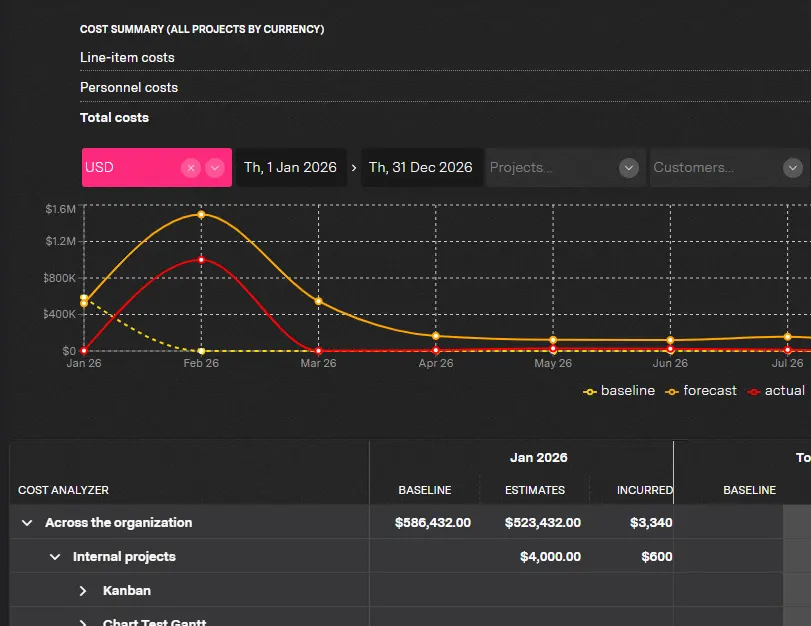The width and height of the screenshot is (811, 626).
Task: Collapse the Across the organization row
Action: pos(27,523)
